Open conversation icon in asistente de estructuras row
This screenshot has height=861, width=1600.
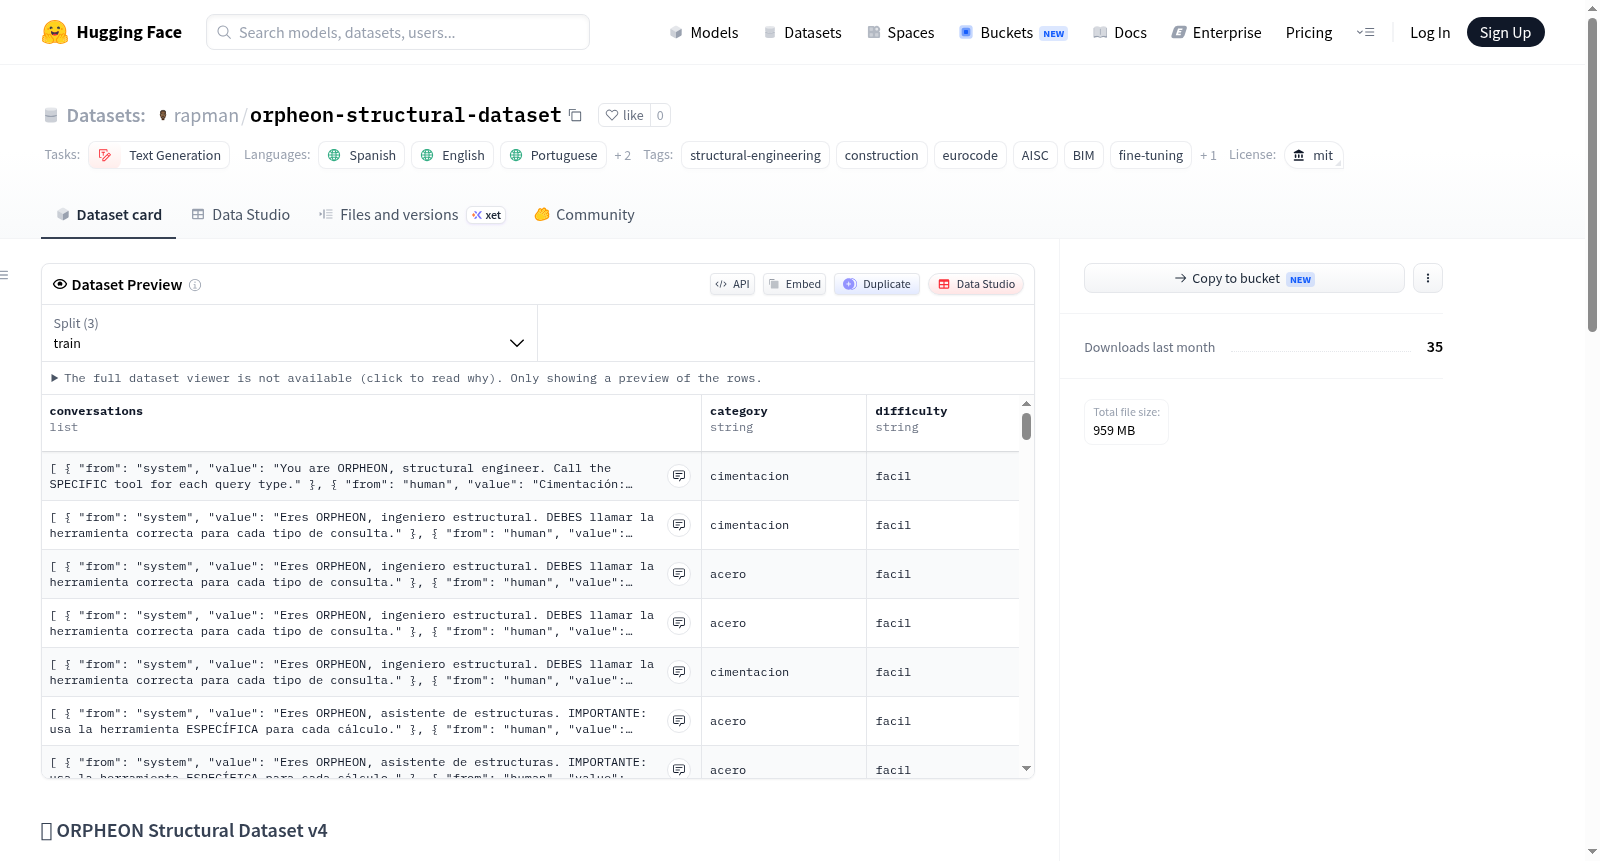pyautogui.click(x=679, y=721)
